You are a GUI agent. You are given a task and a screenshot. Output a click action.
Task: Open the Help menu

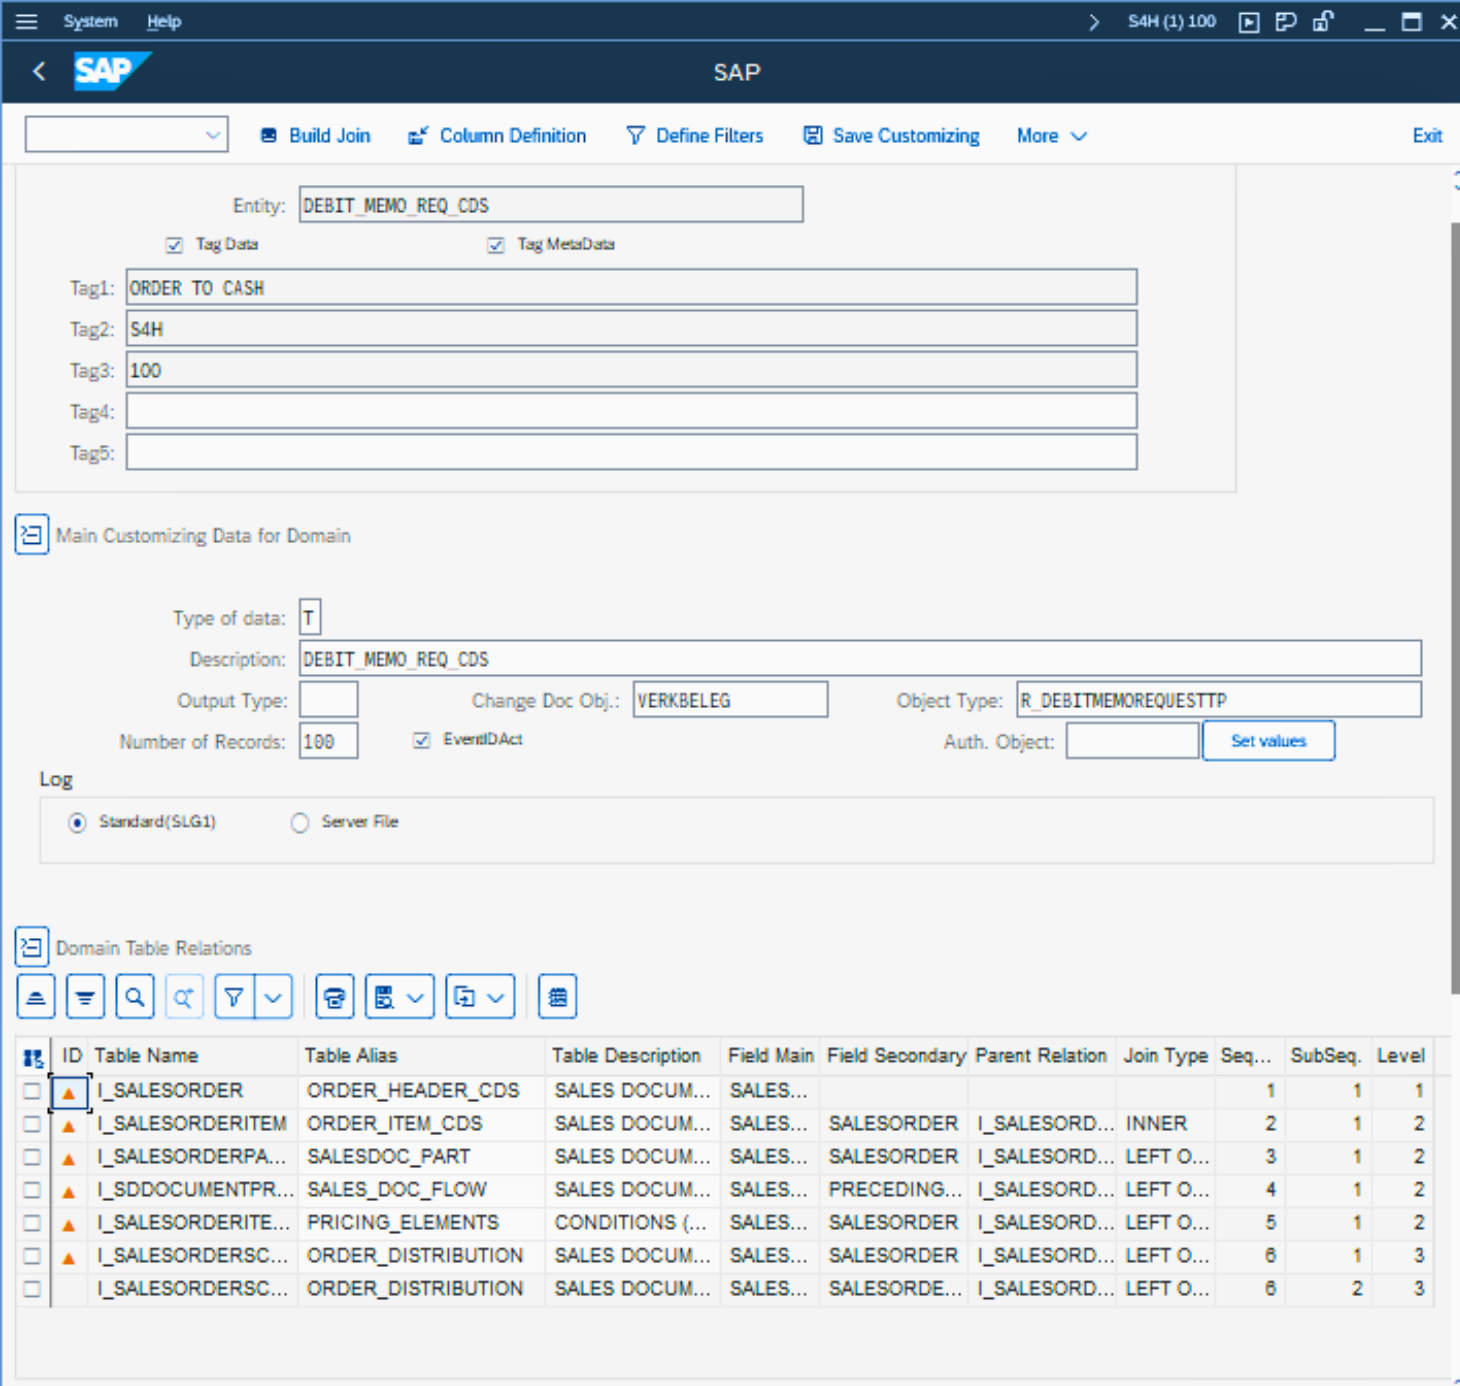point(164,21)
